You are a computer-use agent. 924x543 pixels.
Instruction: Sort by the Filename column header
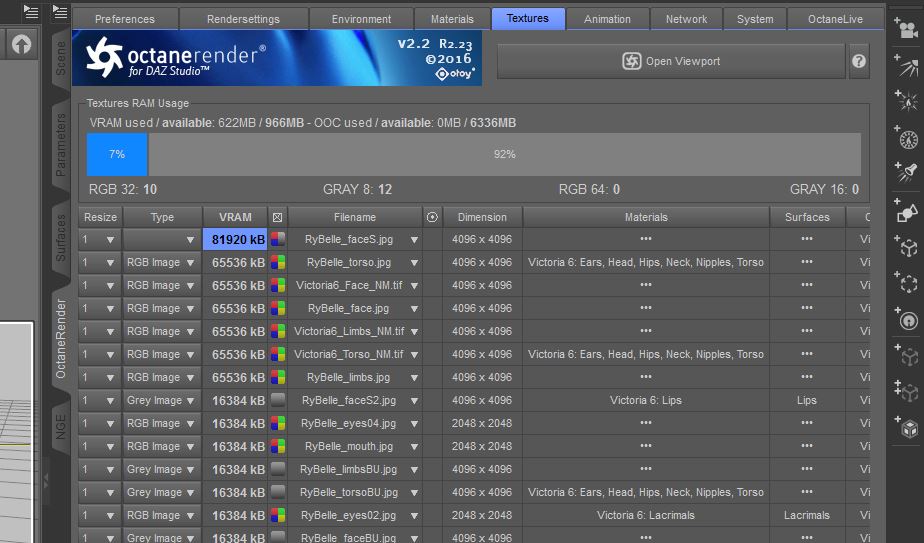pos(355,218)
